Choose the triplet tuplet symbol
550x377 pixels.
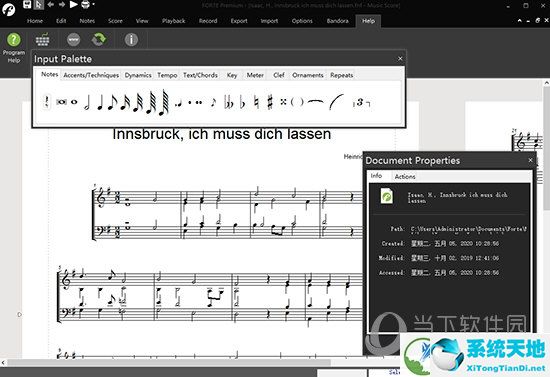pyautogui.click(x=361, y=103)
